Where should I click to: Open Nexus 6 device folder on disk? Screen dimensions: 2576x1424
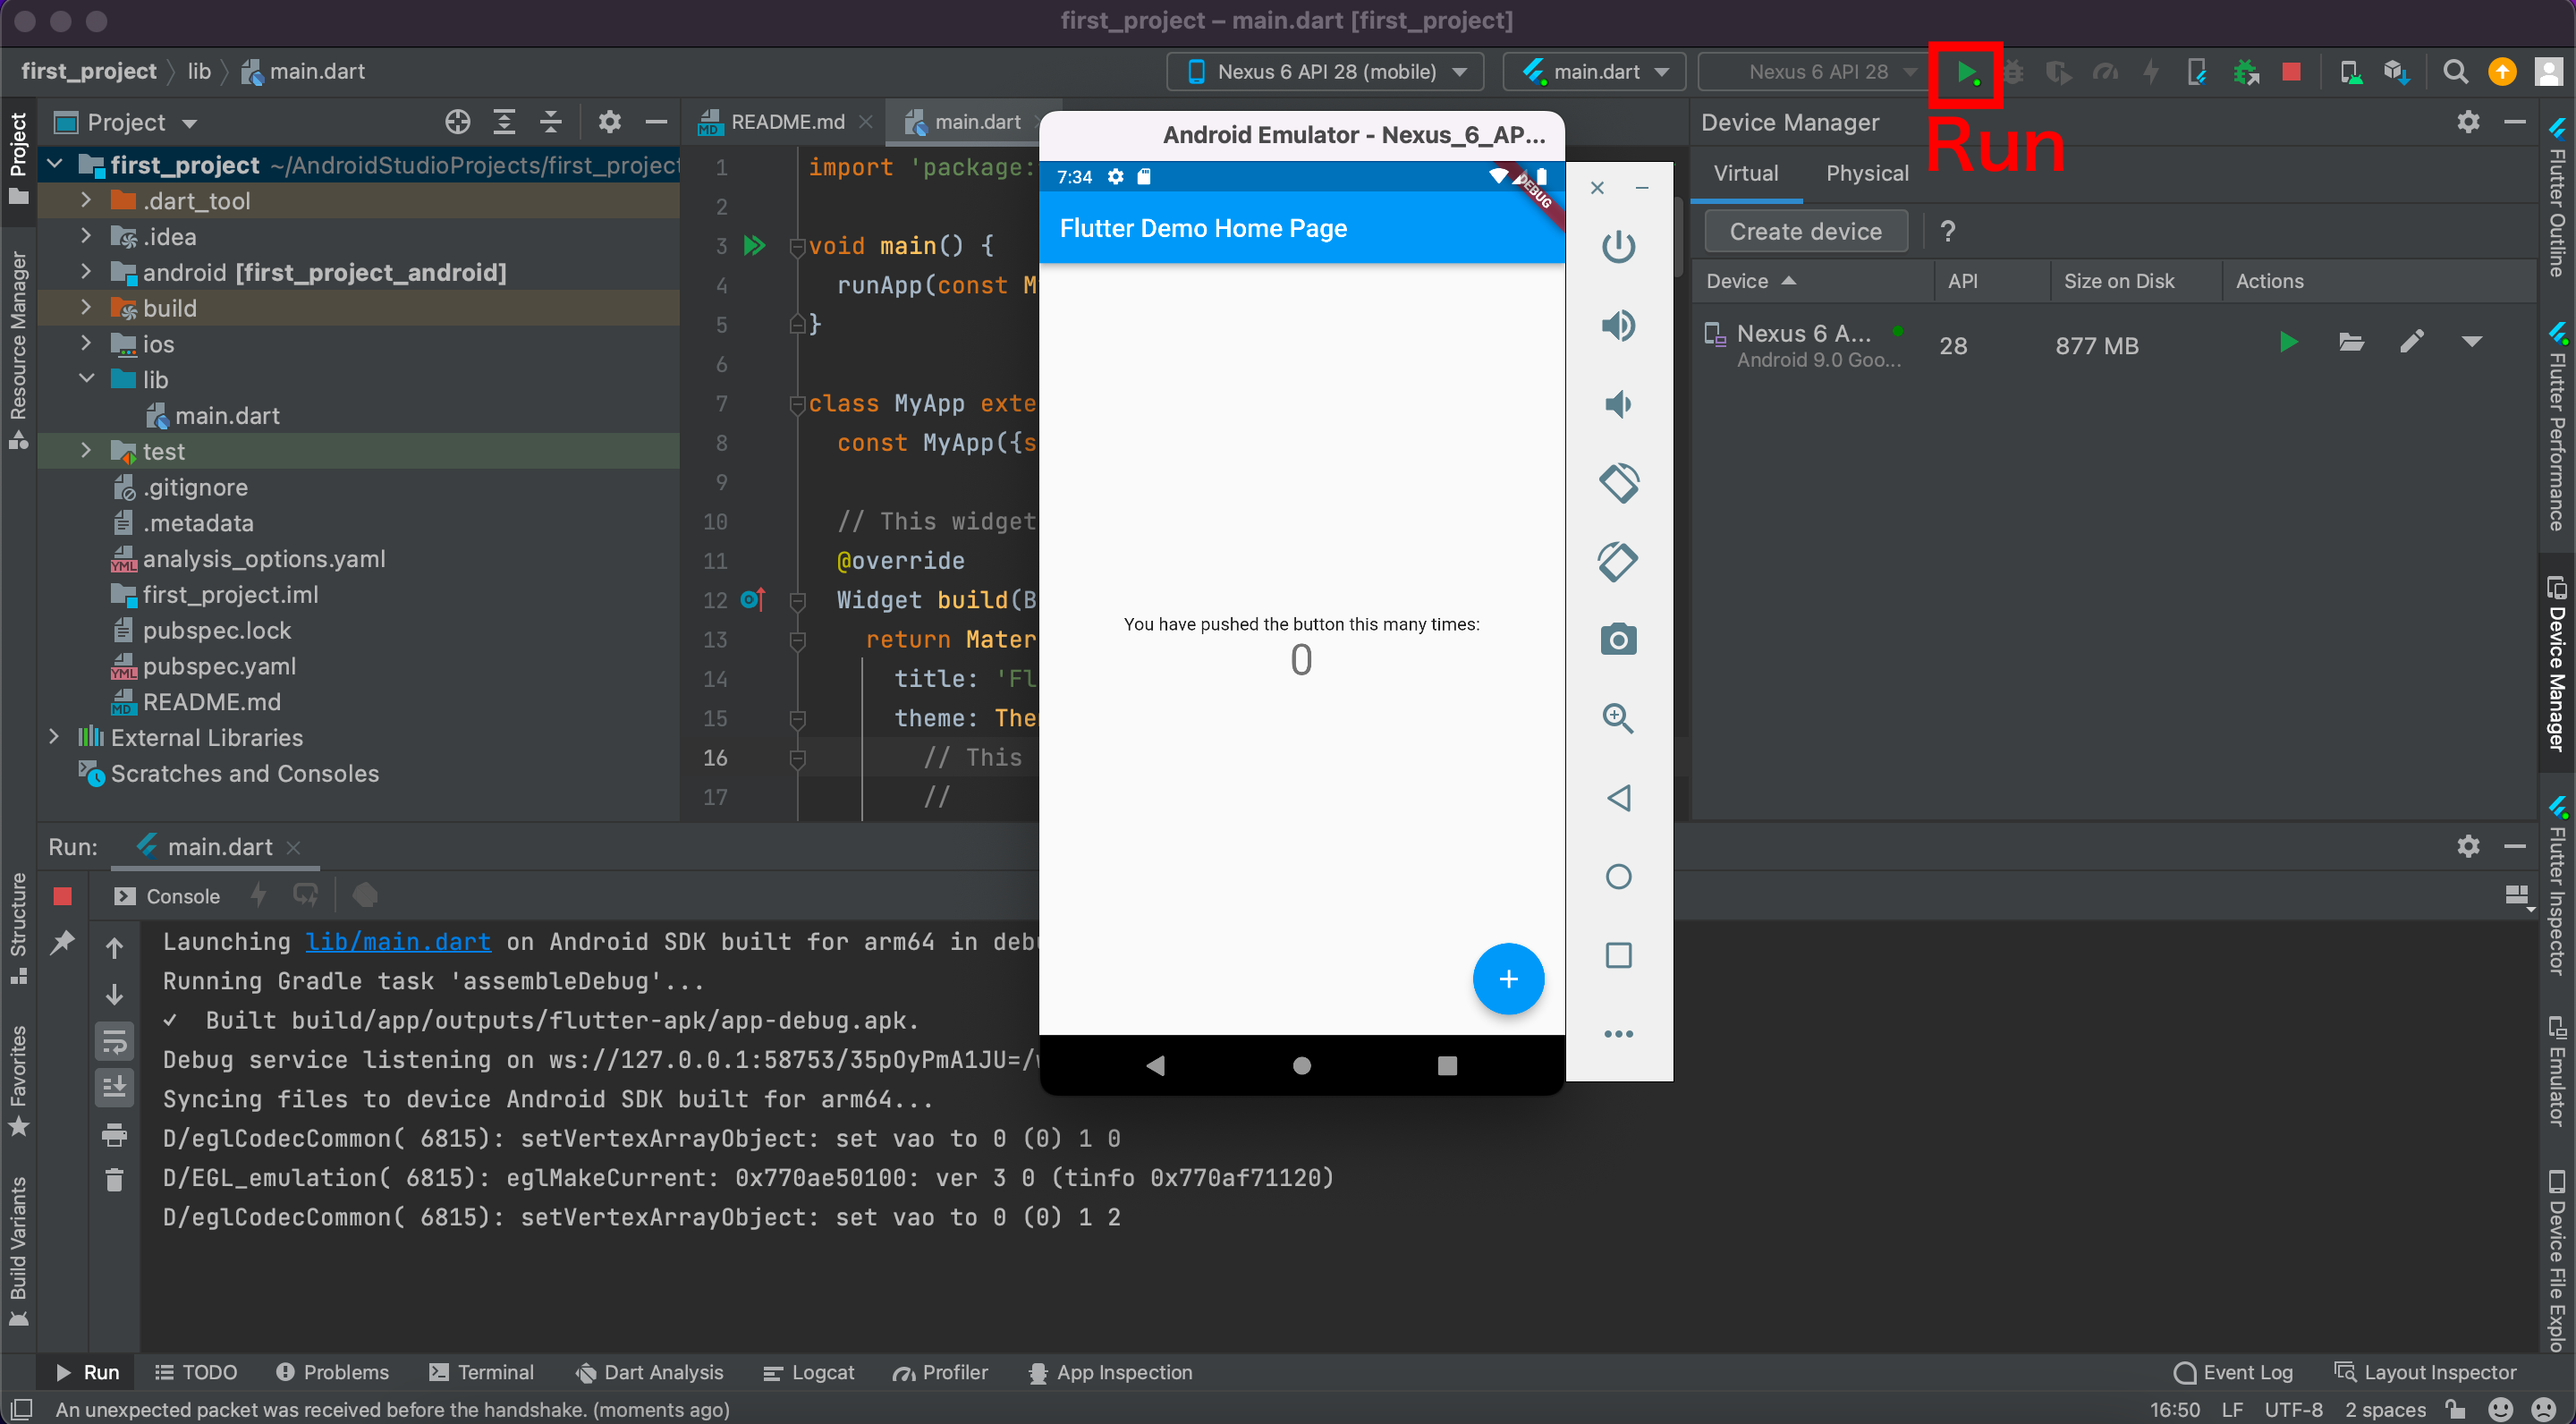coord(2351,343)
